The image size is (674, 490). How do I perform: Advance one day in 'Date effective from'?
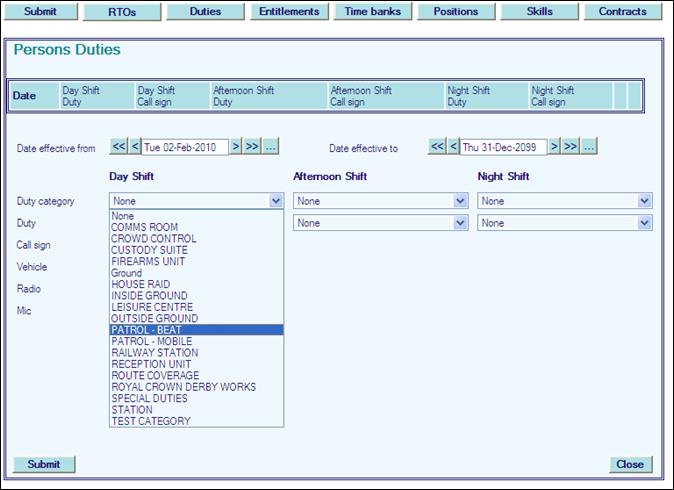[236, 147]
